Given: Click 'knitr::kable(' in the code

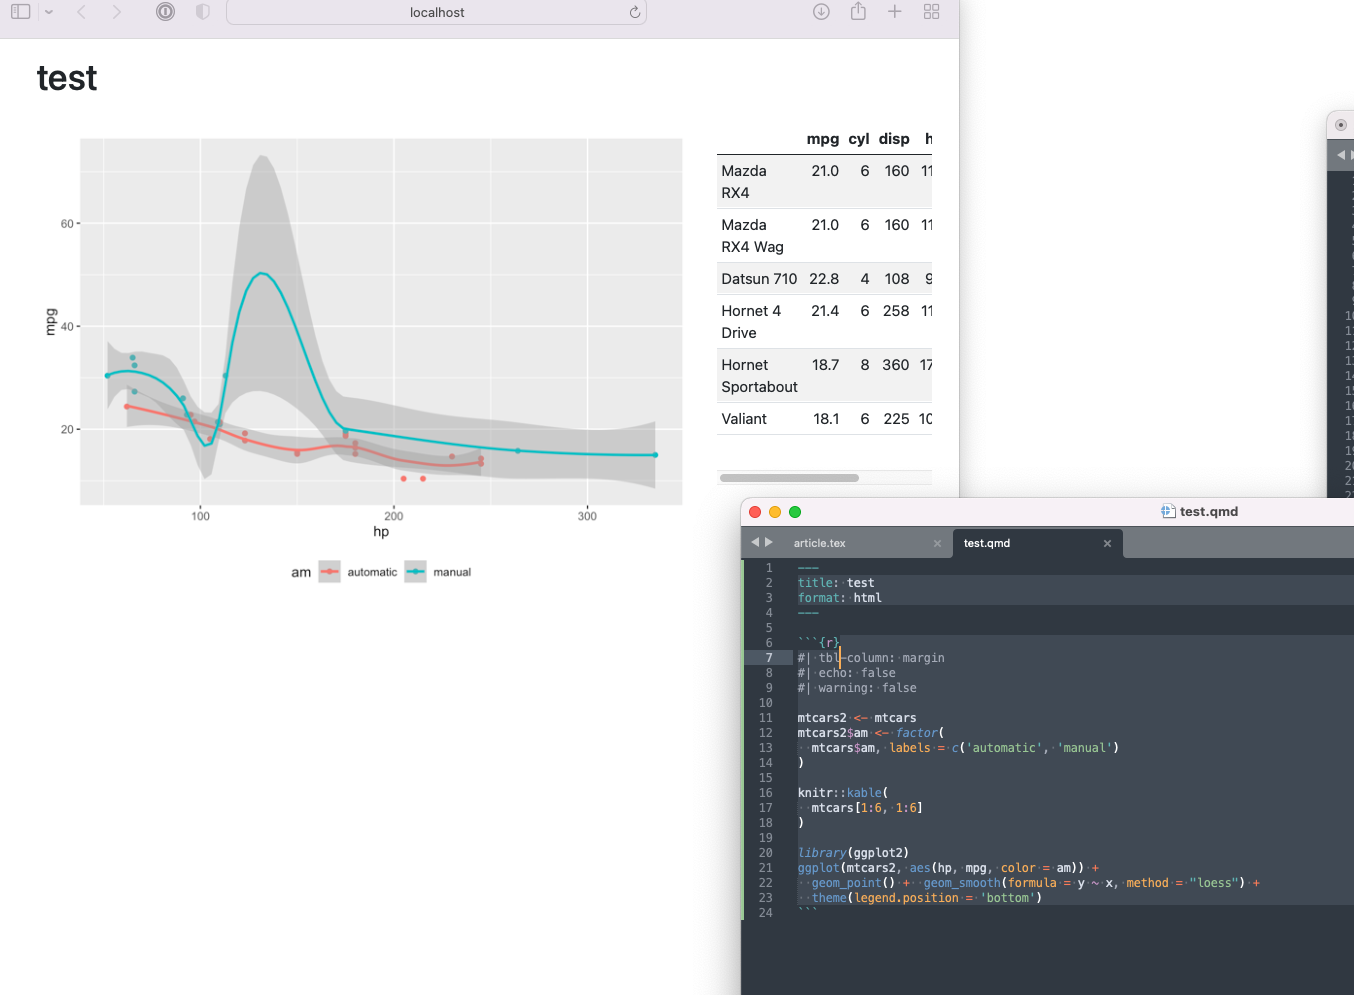Looking at the screenshot, I should (843, 793).
